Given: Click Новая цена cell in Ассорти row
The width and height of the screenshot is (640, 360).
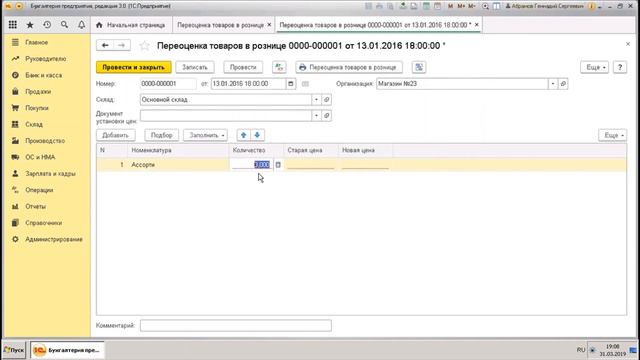Looking at the screenshot, I should click(365, 165).
